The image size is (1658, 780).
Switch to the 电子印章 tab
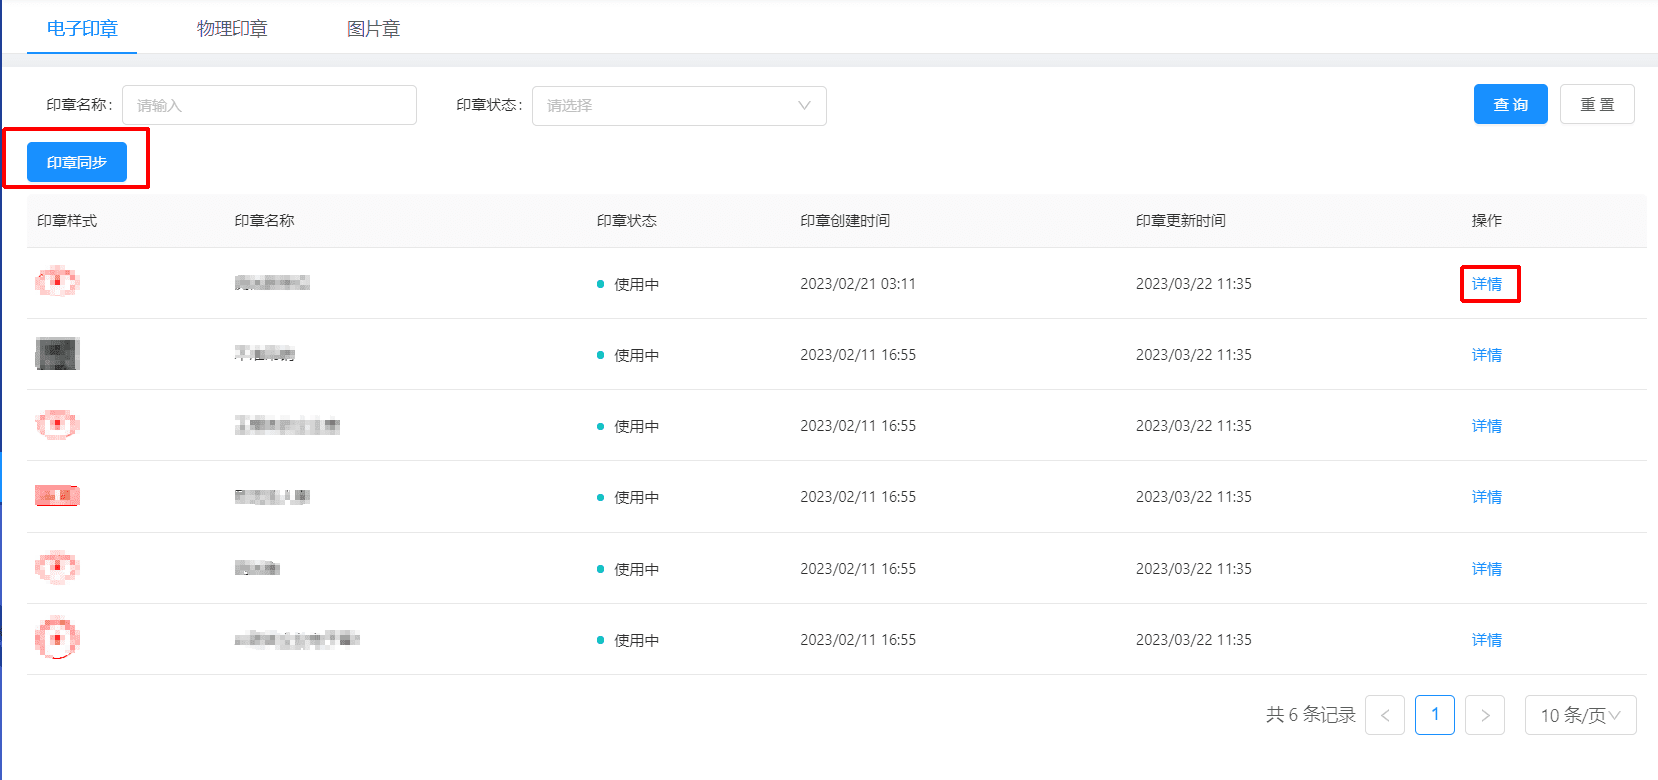[x=82, y=29]
